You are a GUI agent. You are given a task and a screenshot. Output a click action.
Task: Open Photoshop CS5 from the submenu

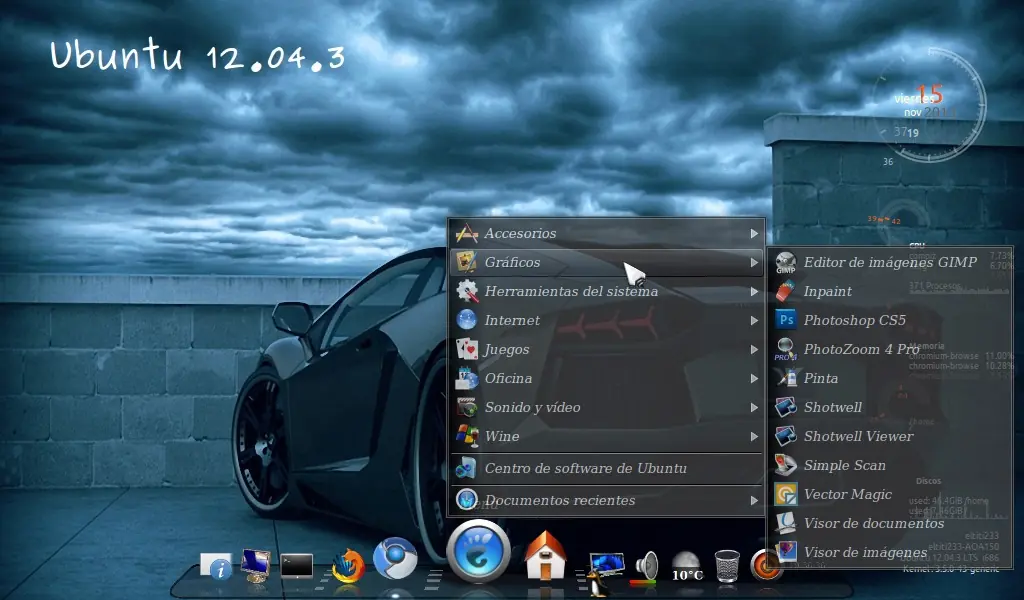point(890,320)
